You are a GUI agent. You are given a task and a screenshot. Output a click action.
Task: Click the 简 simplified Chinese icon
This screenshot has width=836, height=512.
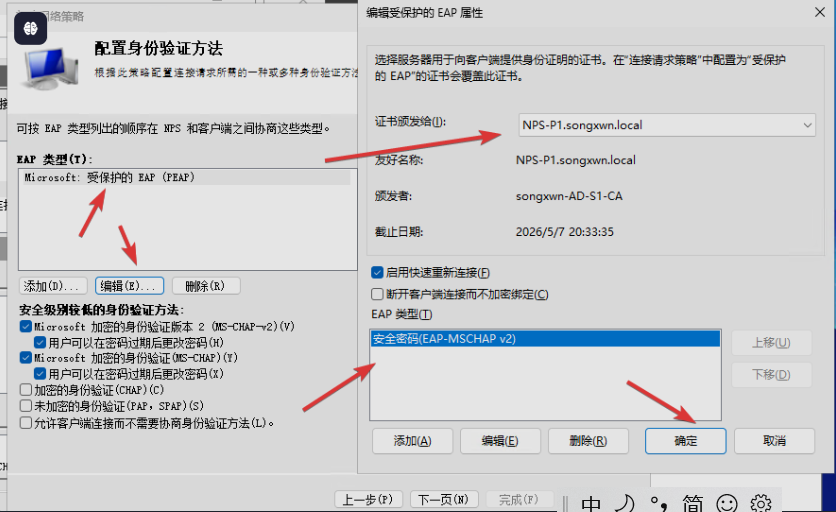(692, 503)
